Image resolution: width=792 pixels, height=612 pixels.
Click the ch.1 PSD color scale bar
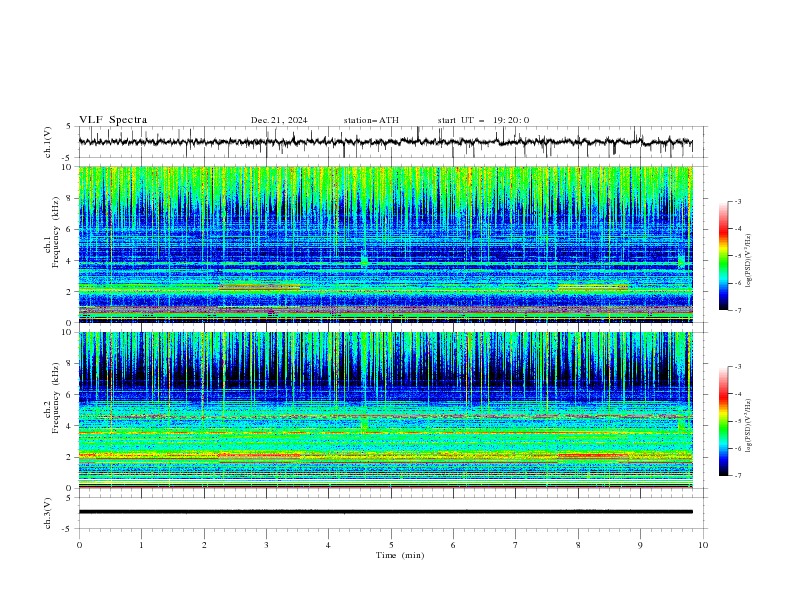pos(724,256)
